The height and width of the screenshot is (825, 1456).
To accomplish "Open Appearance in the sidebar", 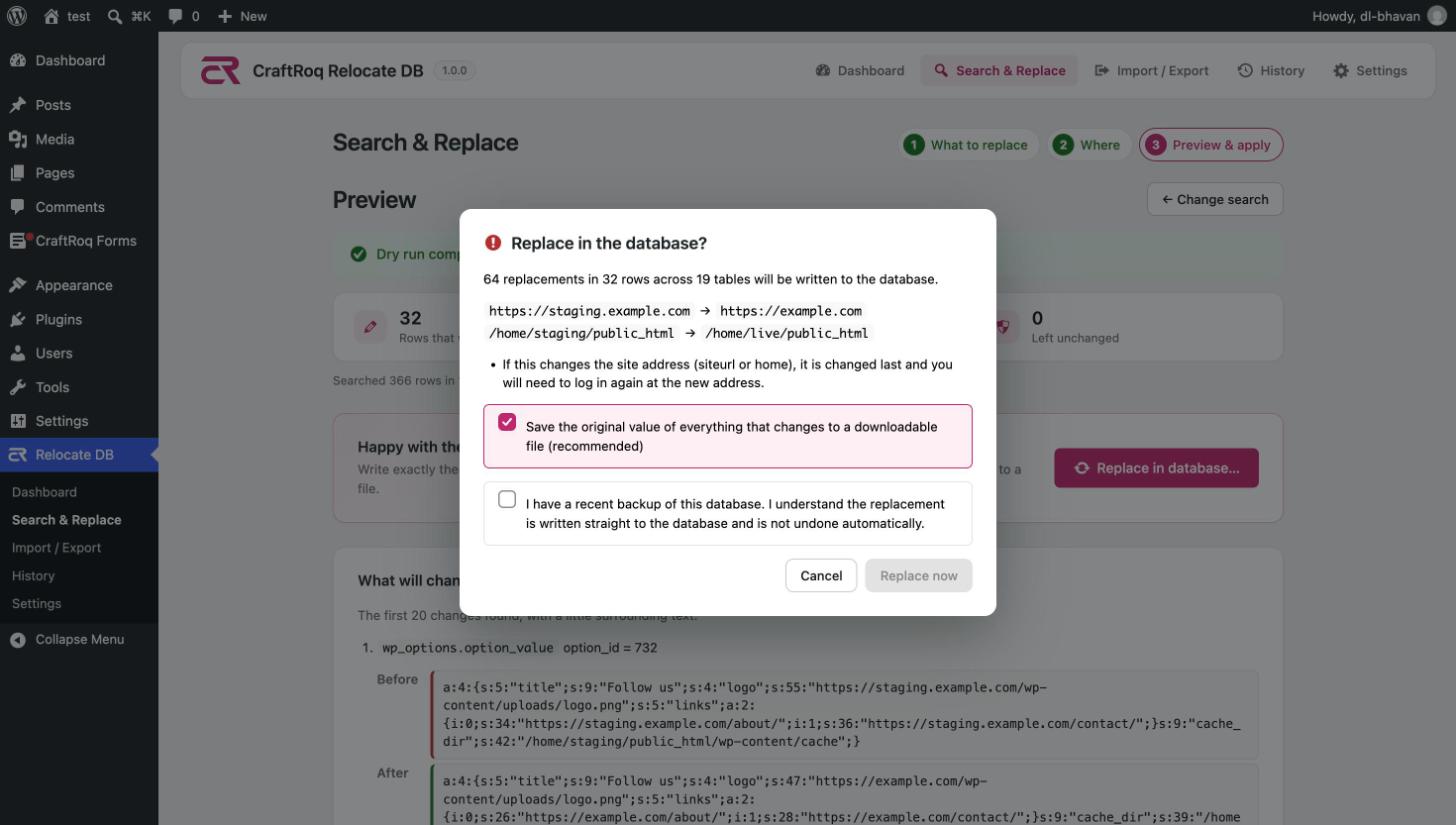I will (79, 285).
